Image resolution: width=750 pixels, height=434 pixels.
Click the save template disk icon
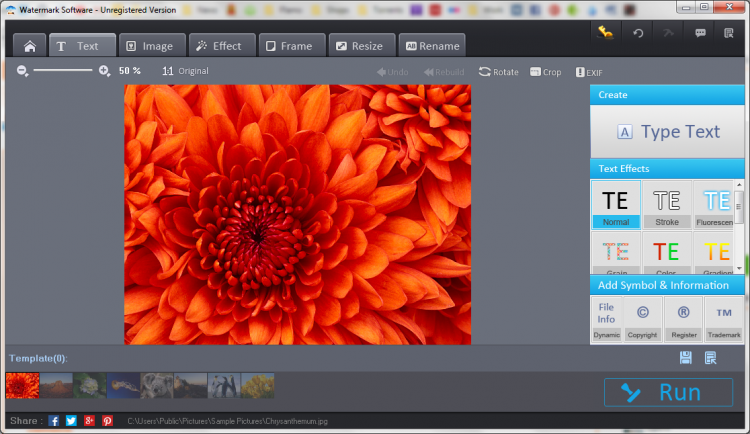pos(685,358)
